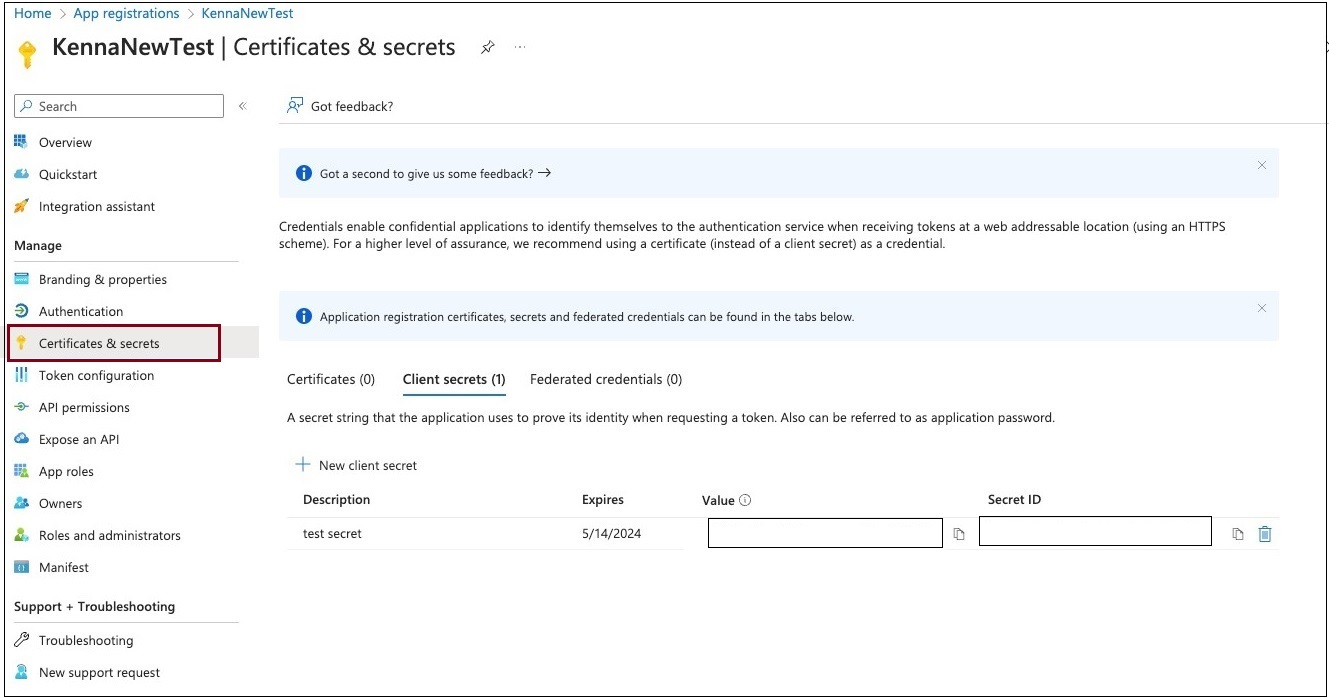Click the API permissions icon
This screenshot has width=1329, height=698.
22,407
